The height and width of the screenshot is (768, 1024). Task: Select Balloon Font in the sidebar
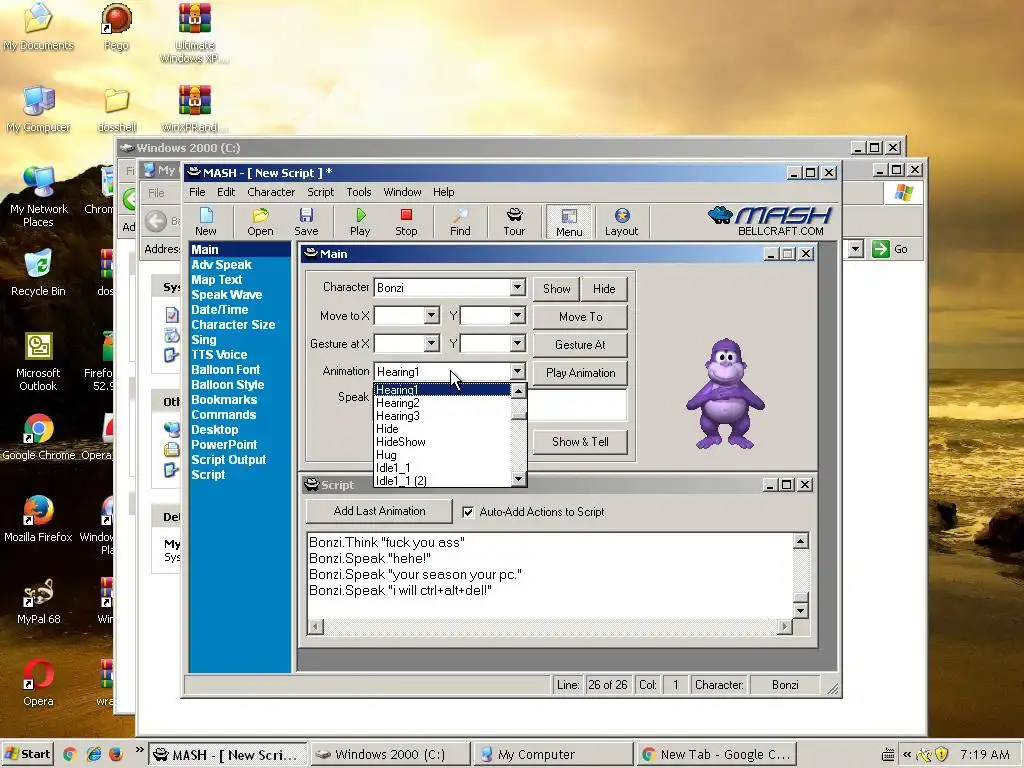(225, 370)
